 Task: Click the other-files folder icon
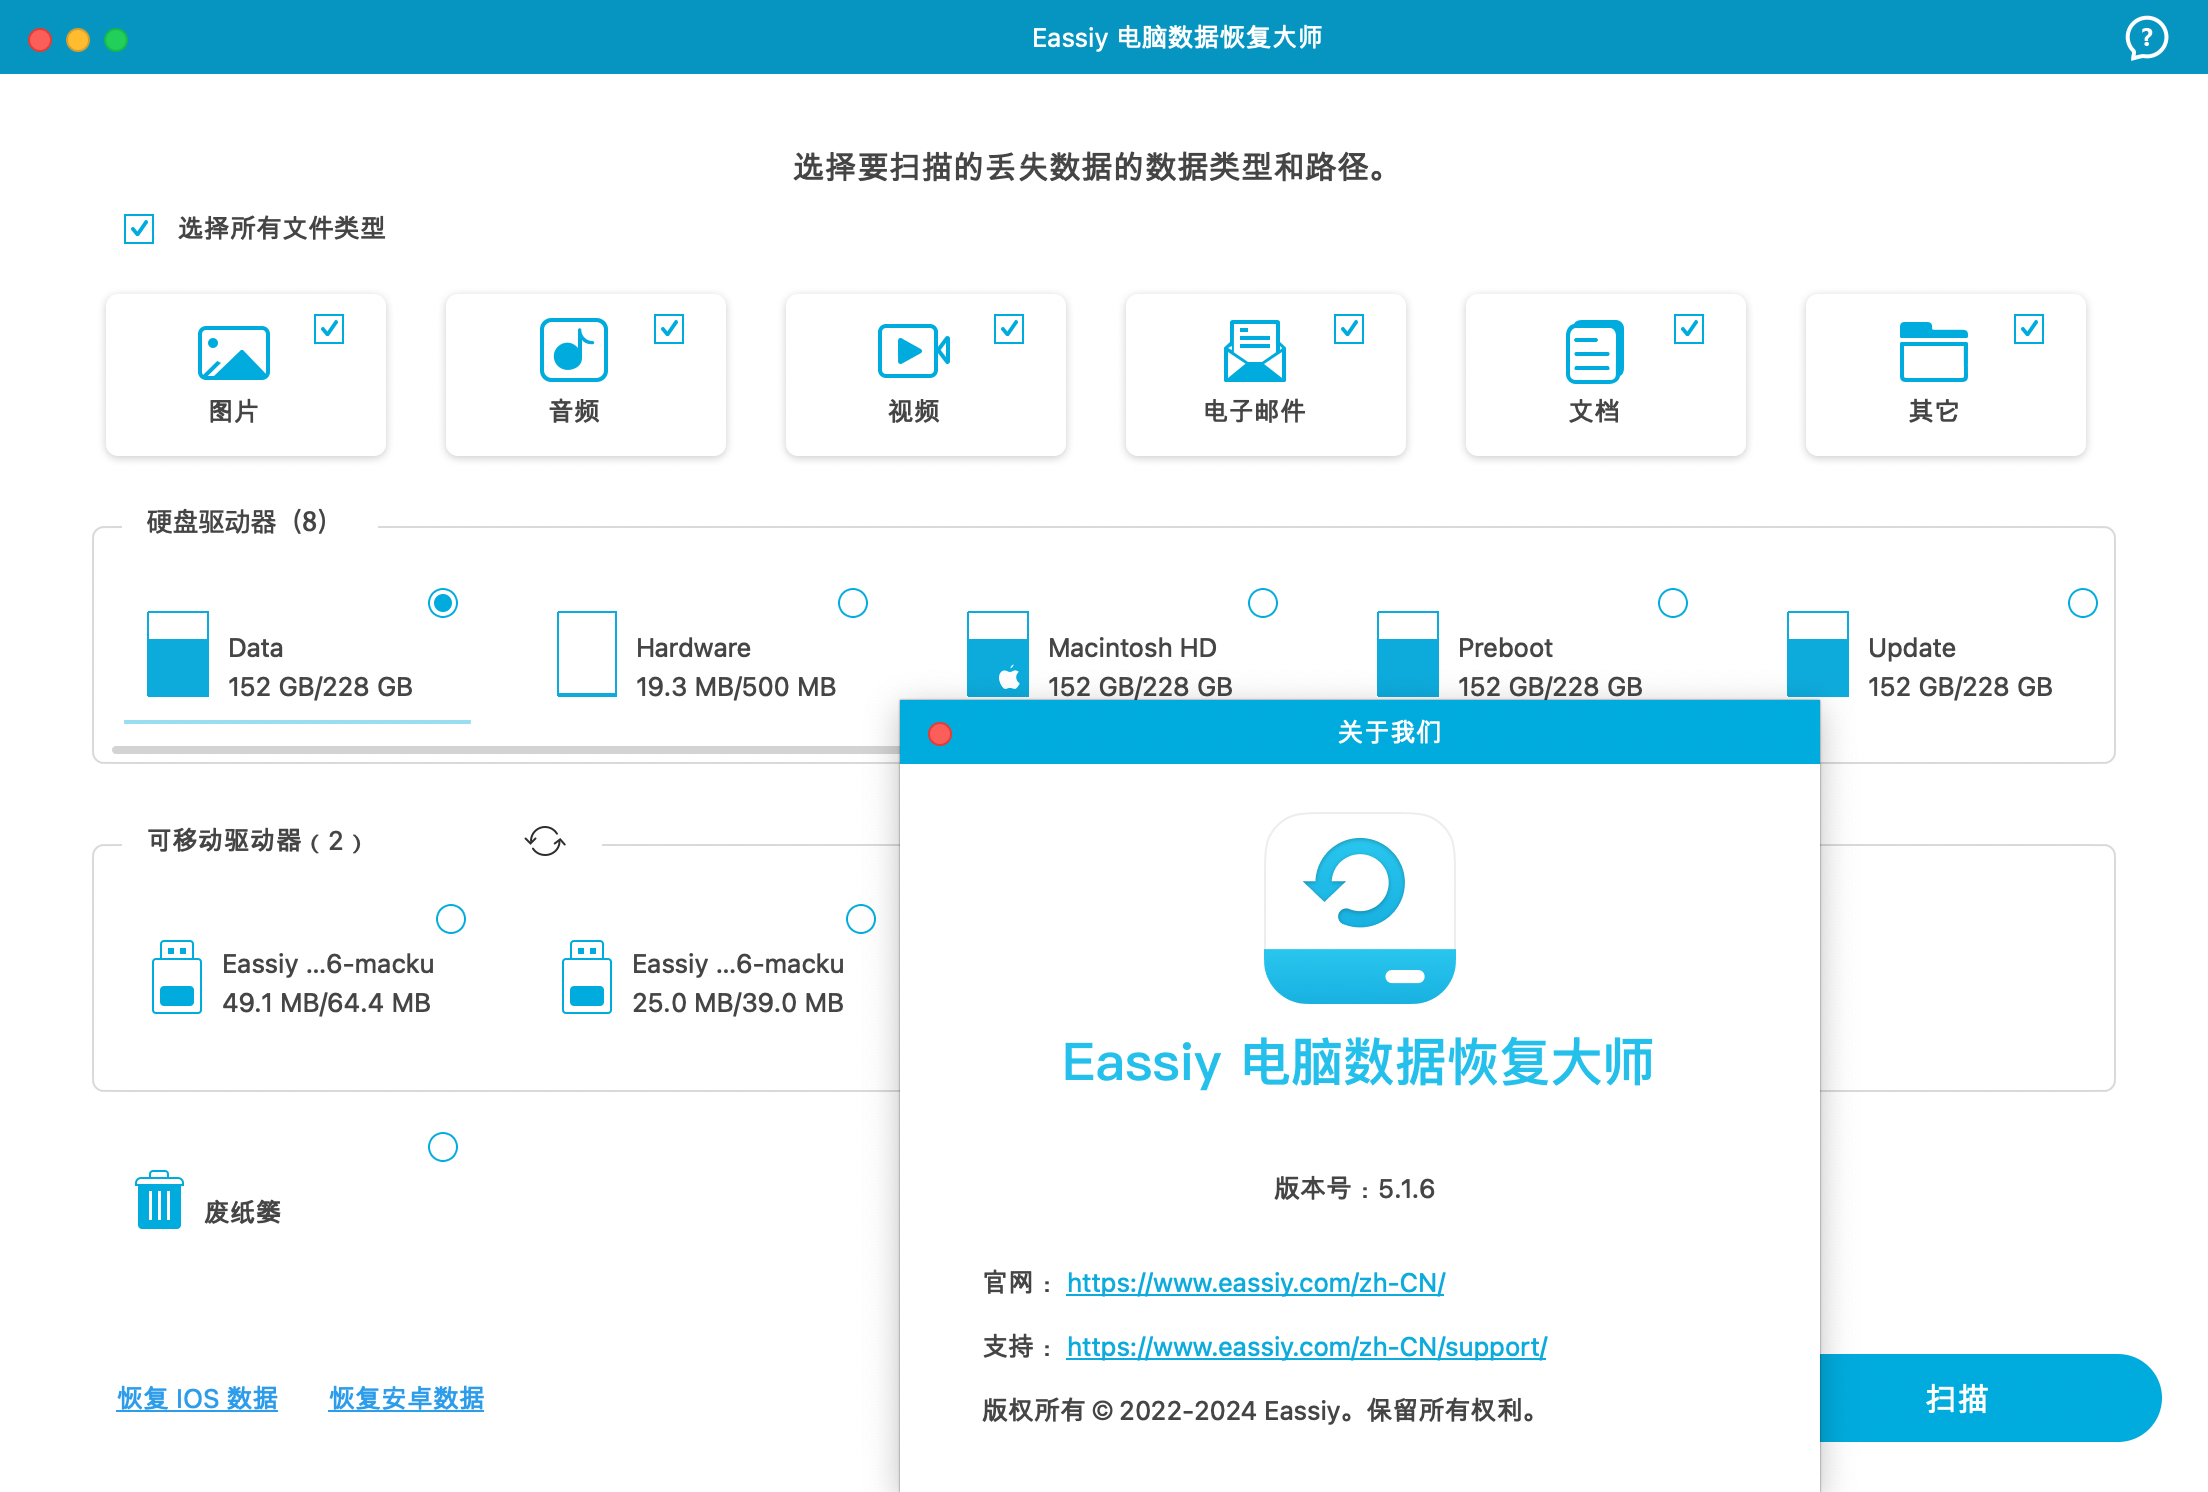1933,351
